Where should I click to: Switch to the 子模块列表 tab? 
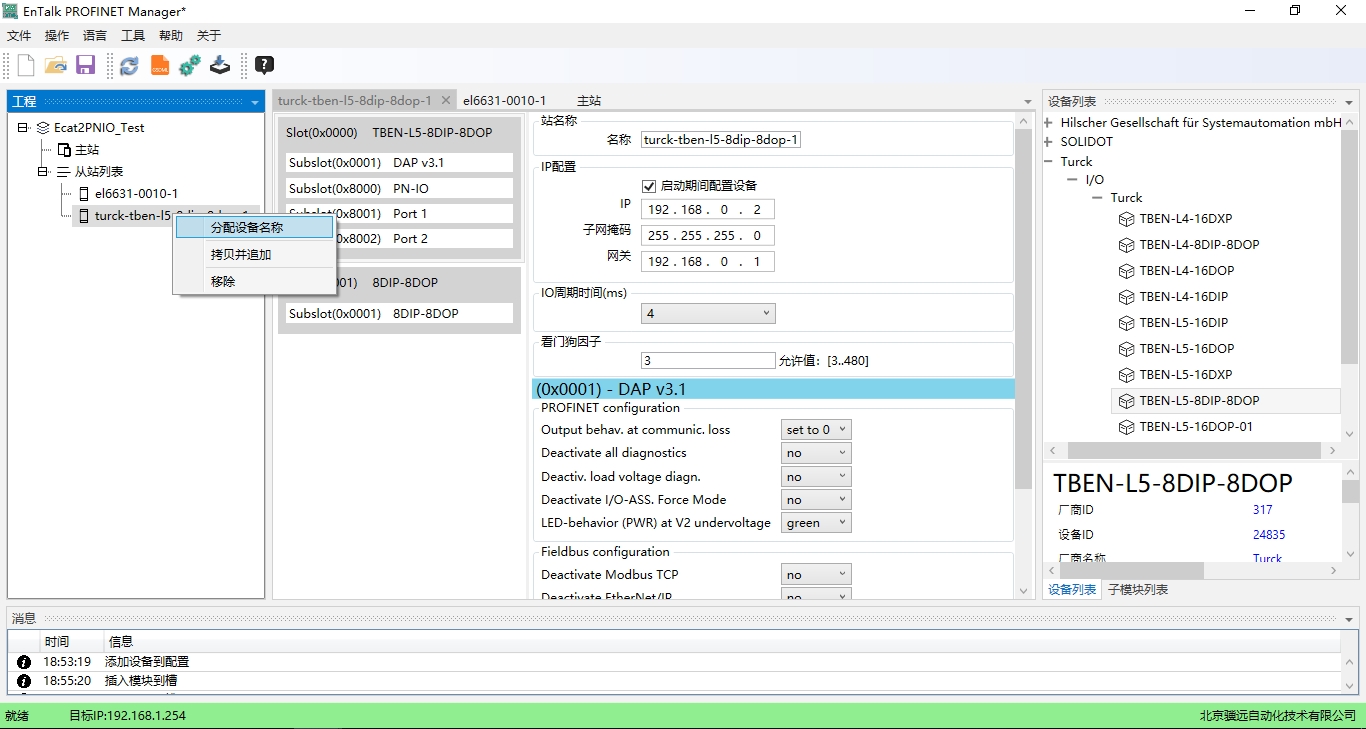(x=1138, y=590)
